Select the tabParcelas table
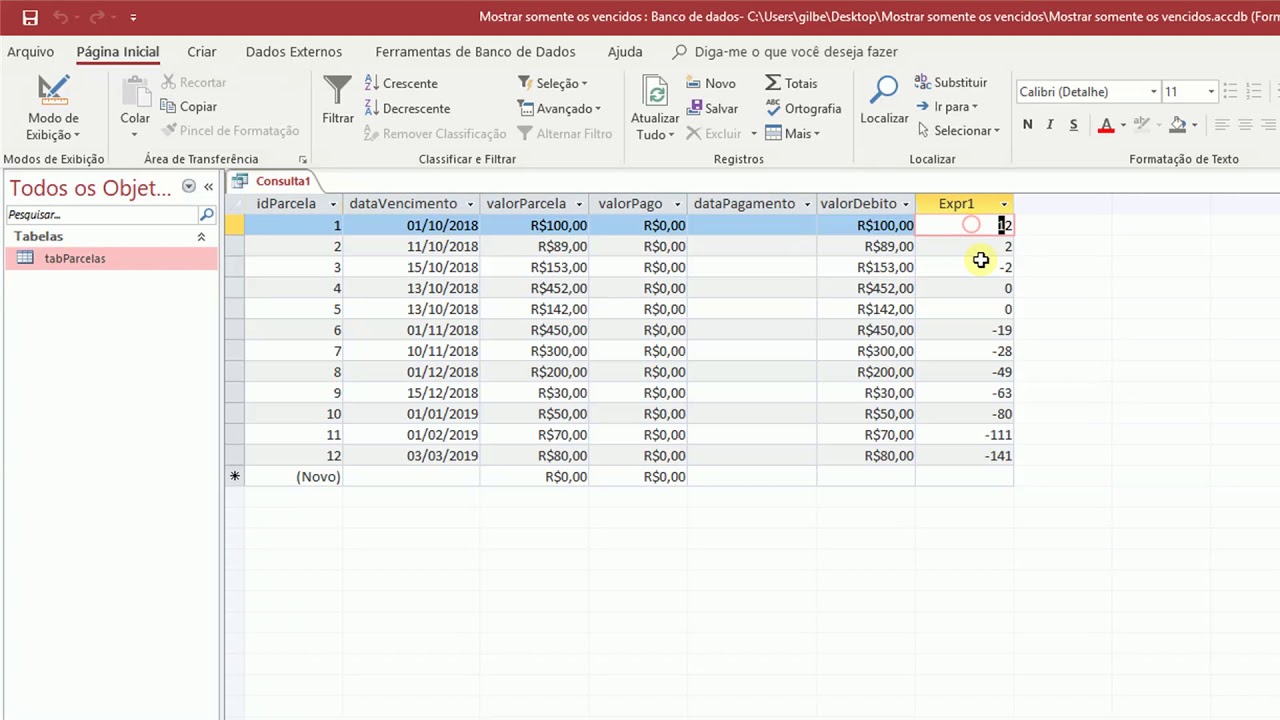This screenshot has height=720, width=1280. tap(111, 258)
